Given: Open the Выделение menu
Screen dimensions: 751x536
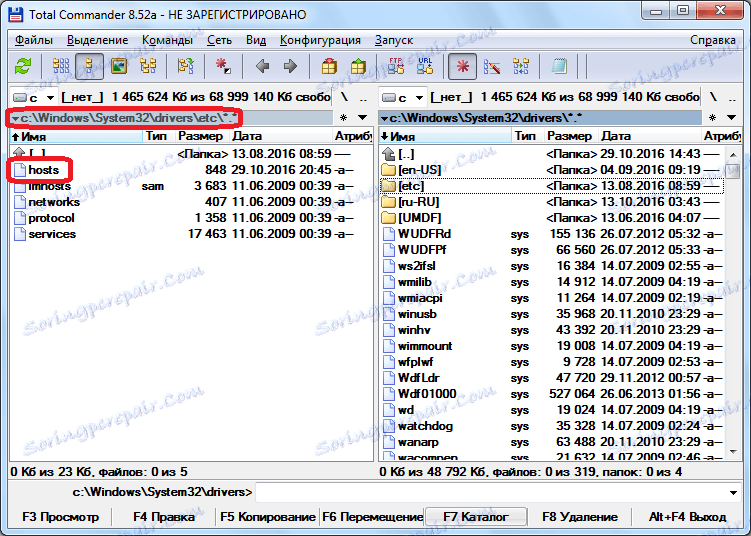Looking at the screenshot, I should click(x=98, y=40).
